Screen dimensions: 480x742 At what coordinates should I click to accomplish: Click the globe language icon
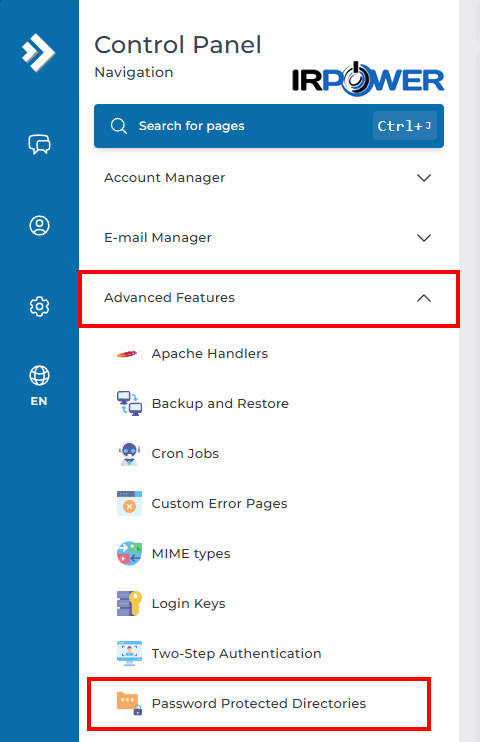point(39,375)
